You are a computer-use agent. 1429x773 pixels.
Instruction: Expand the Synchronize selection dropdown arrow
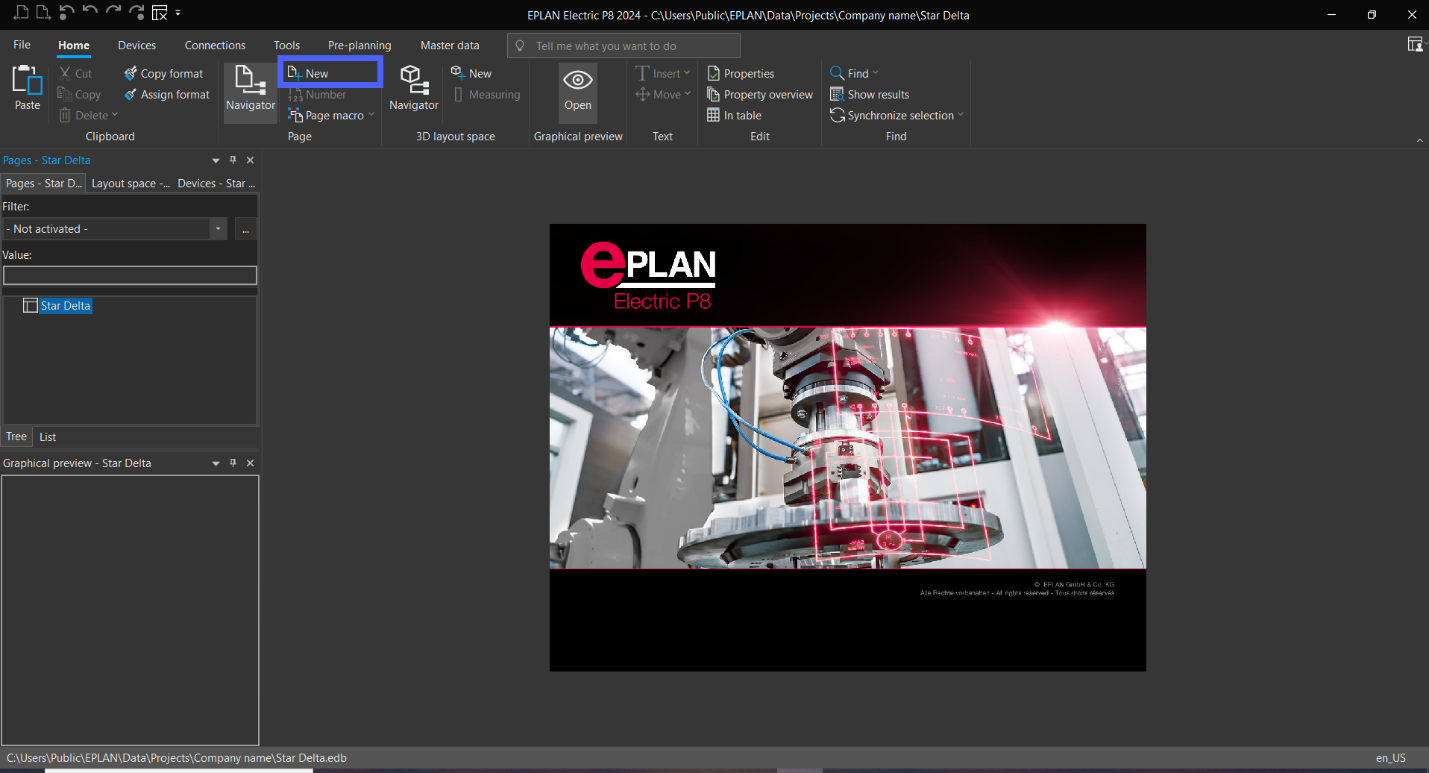click(961, 115)
